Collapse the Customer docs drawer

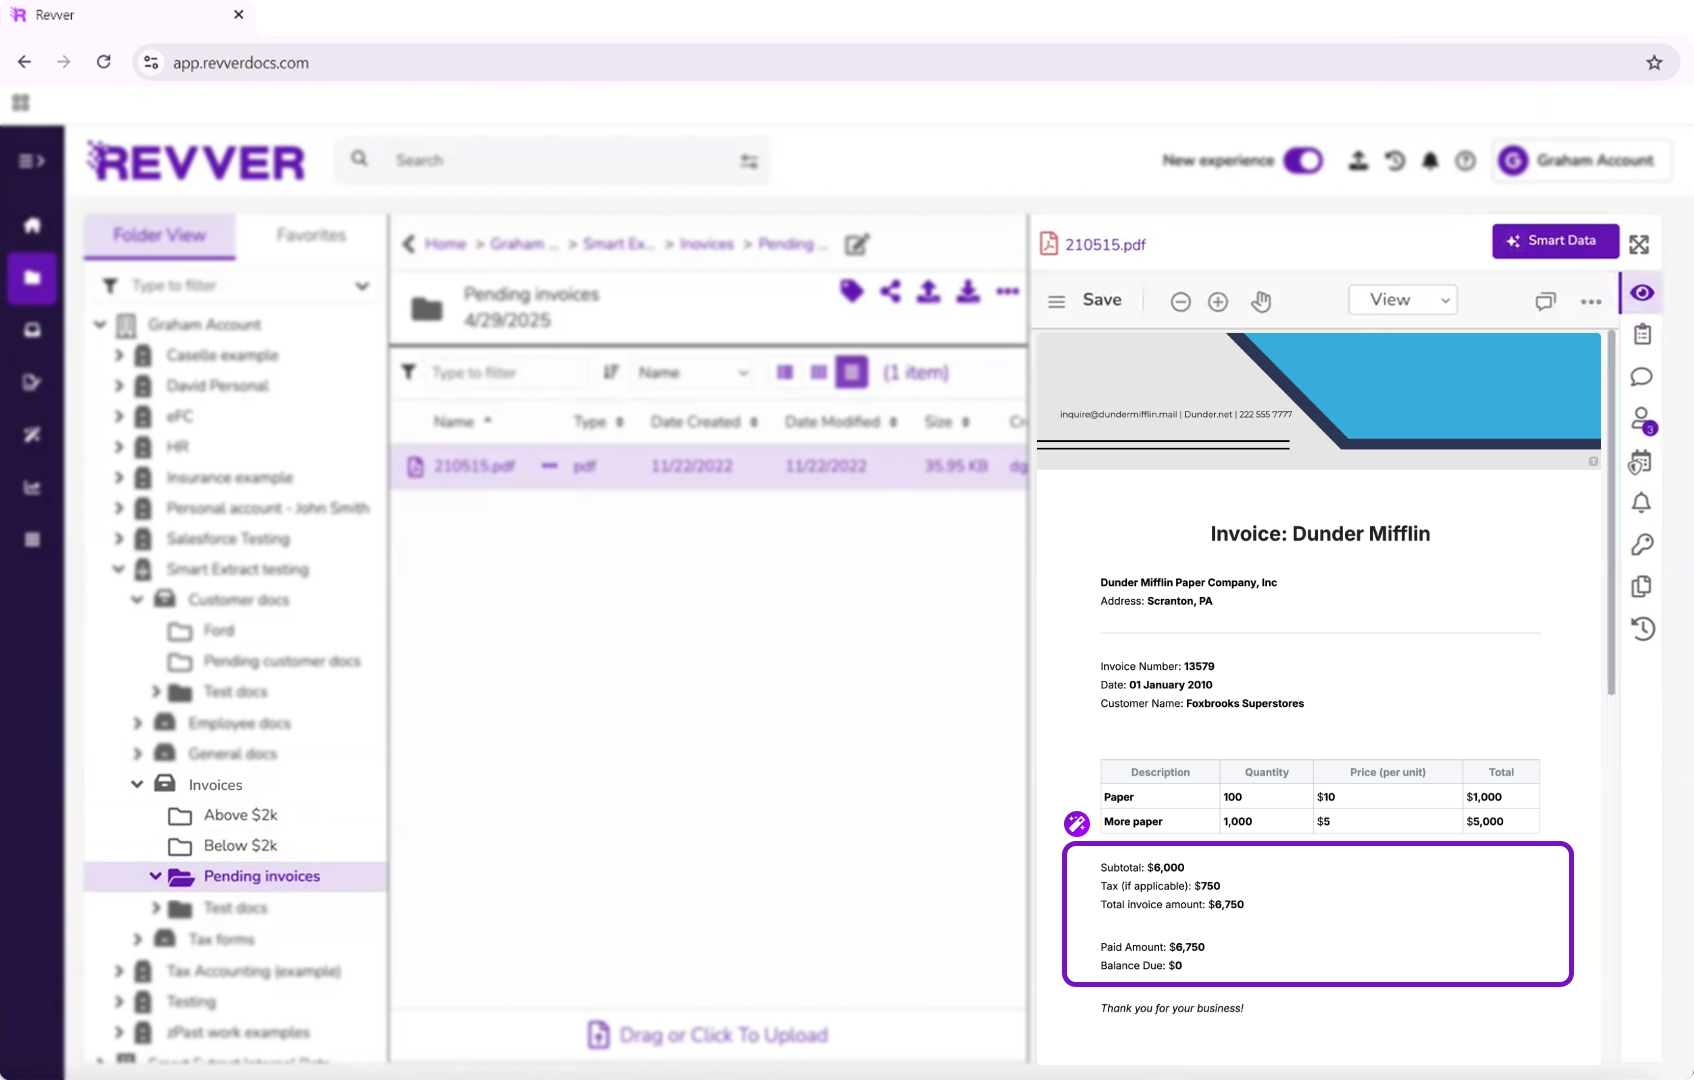pyautogui.click(x=137, y=600)
